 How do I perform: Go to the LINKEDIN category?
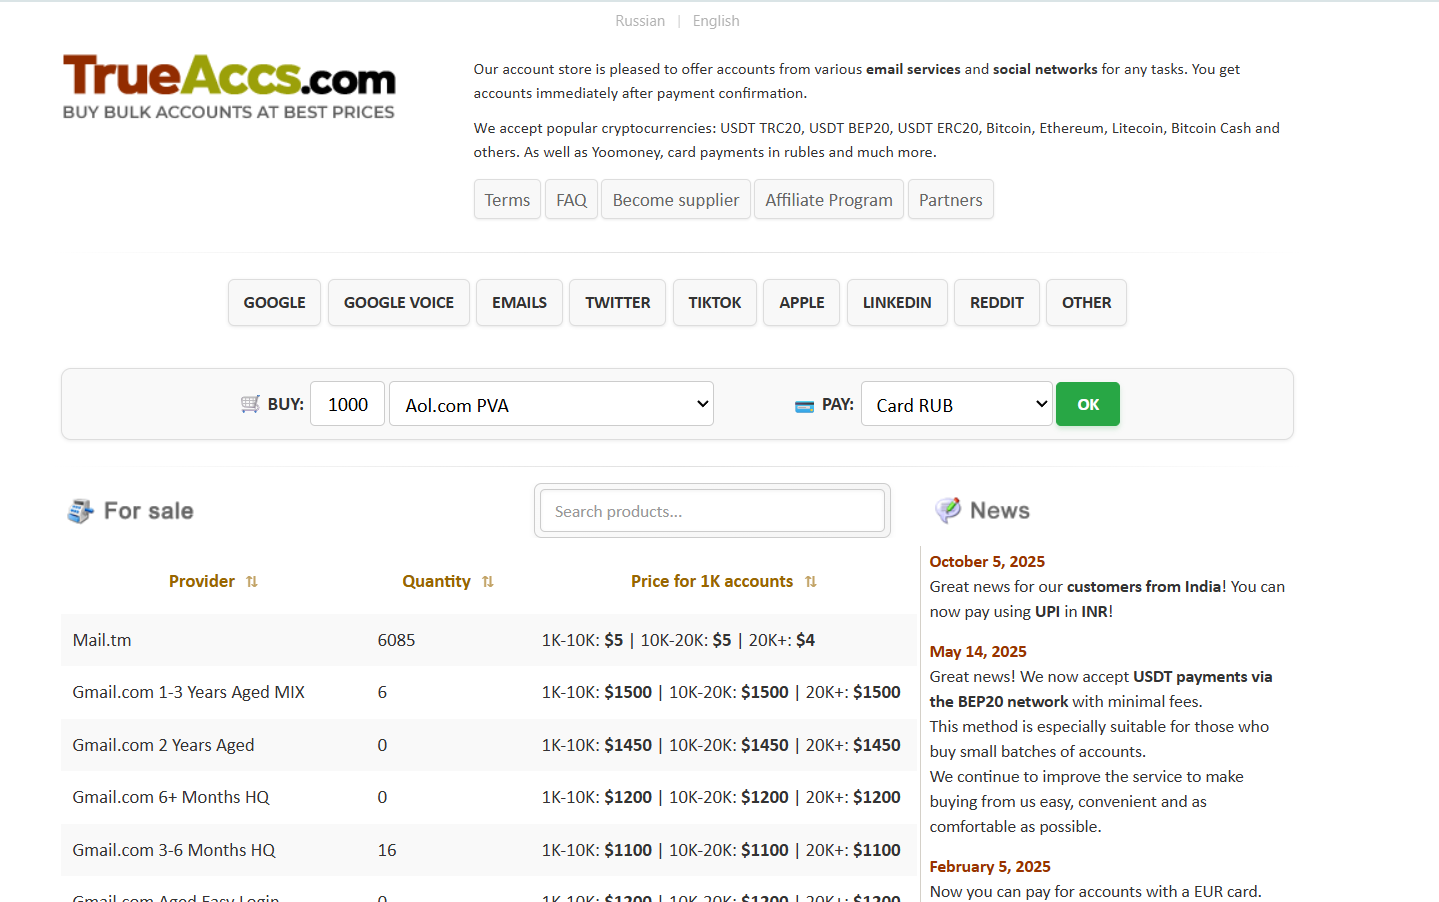896,303
